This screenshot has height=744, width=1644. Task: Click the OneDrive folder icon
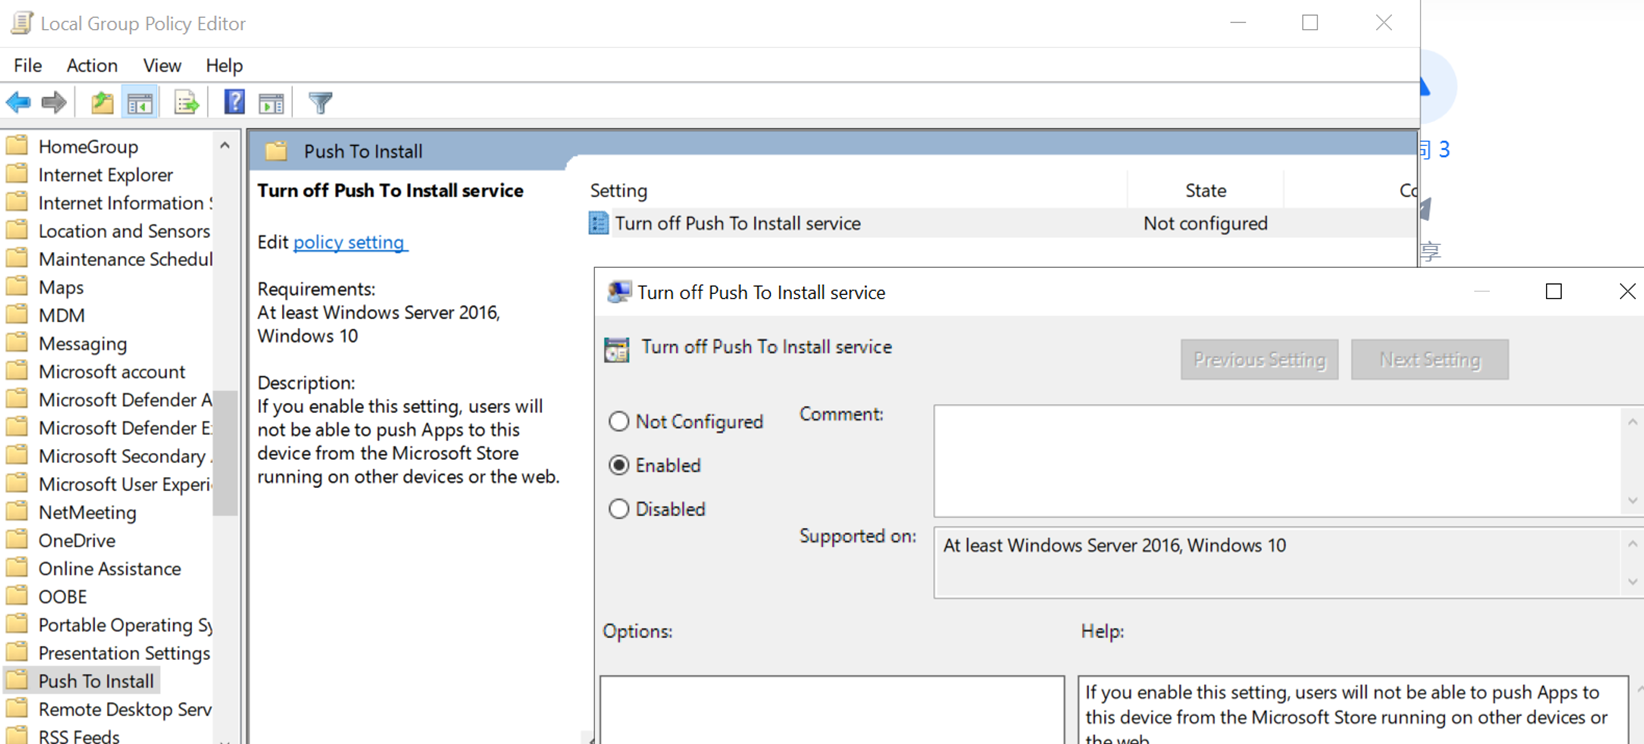point(17,540)
